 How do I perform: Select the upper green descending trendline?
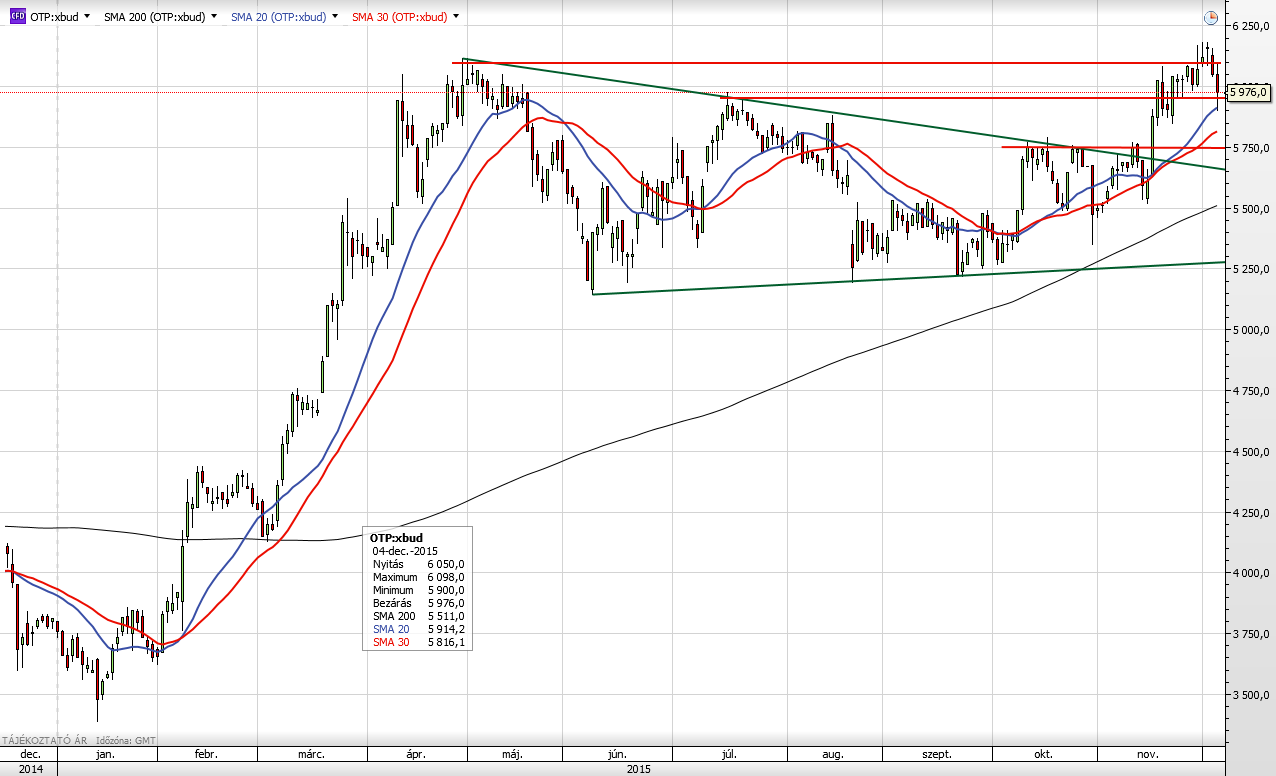pos(844,114)
